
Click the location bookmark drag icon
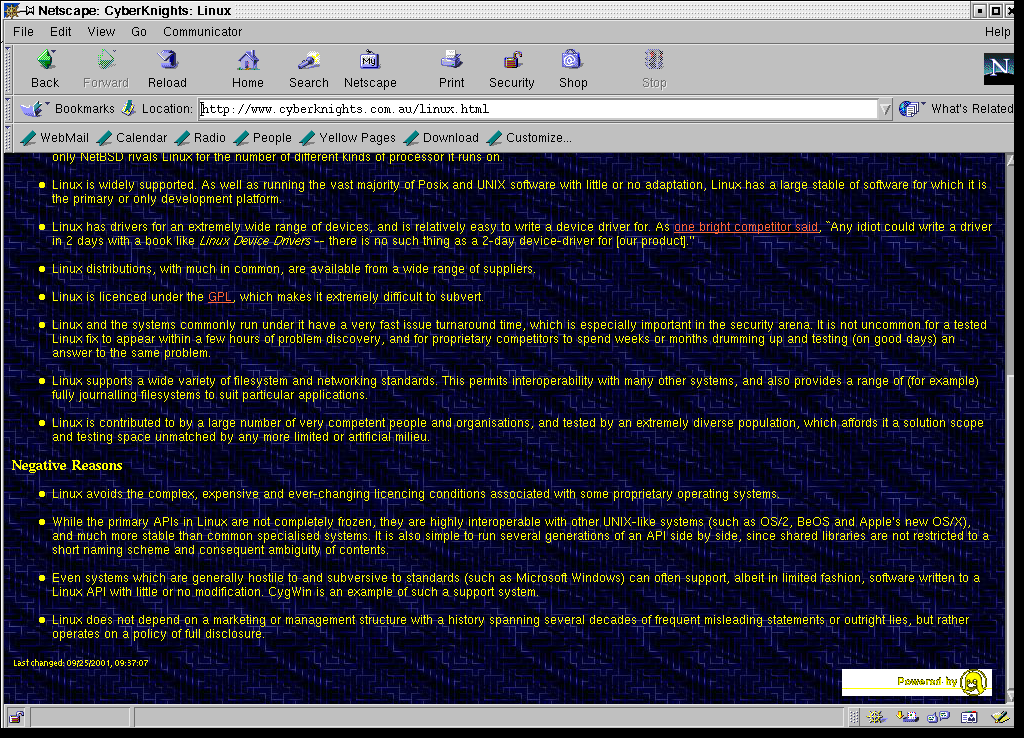[x=129, y=108]
